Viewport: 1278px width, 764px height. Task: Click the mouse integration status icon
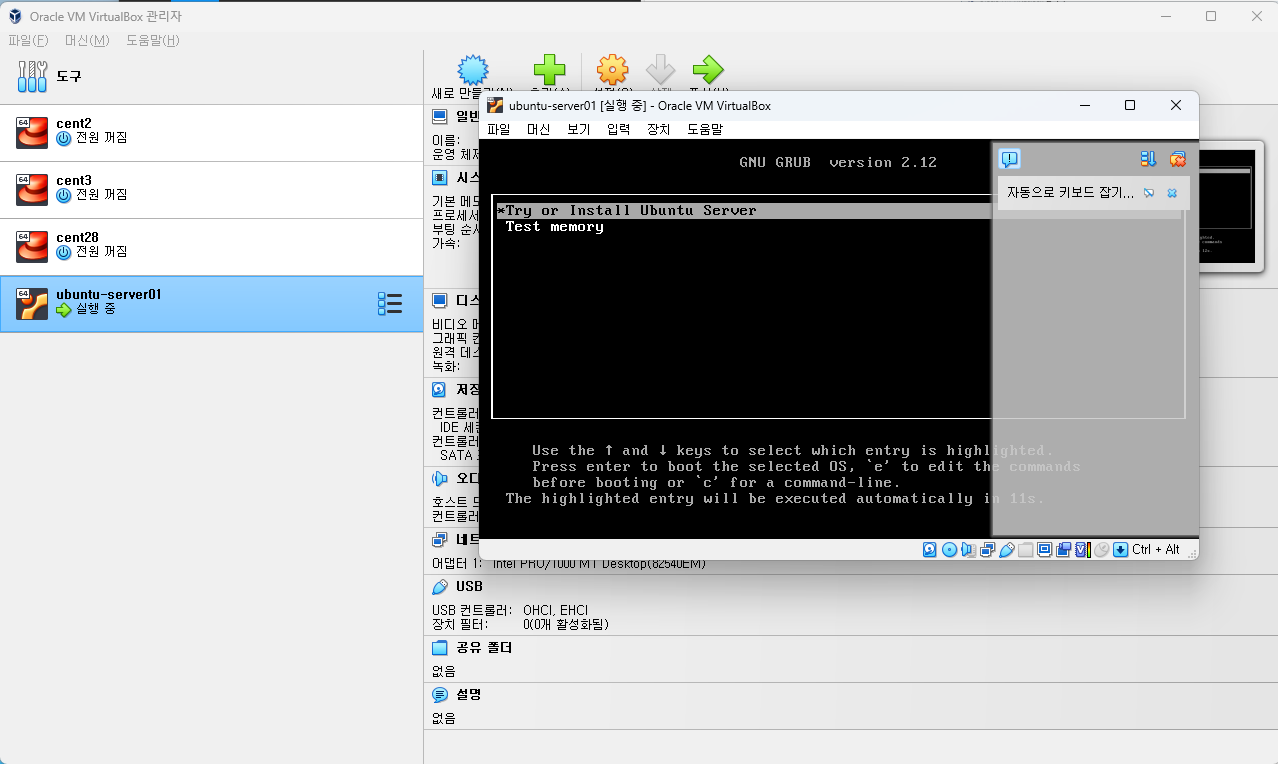tap(1101, 550)
